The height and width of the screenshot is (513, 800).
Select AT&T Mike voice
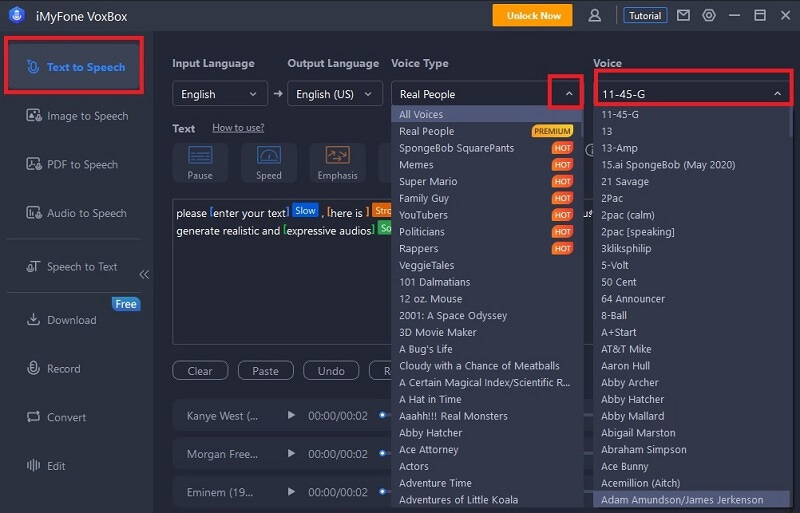[691, 349]
